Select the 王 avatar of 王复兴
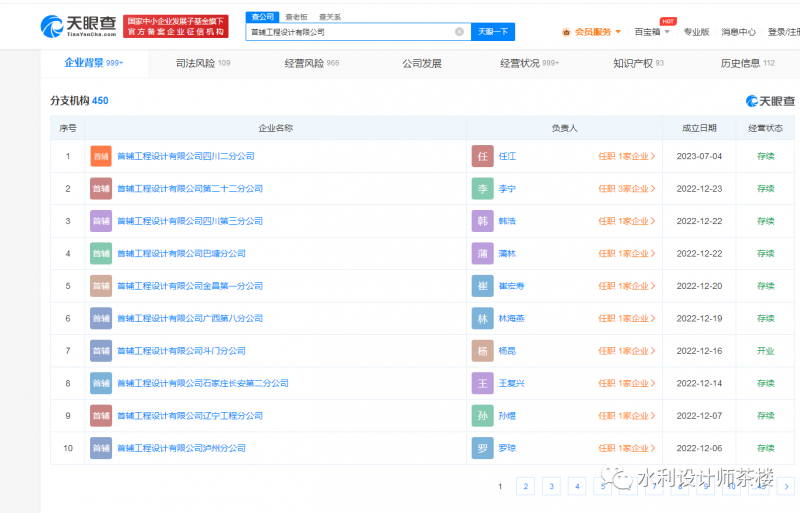This screenshot has height=513, width=800. point(483,383)
